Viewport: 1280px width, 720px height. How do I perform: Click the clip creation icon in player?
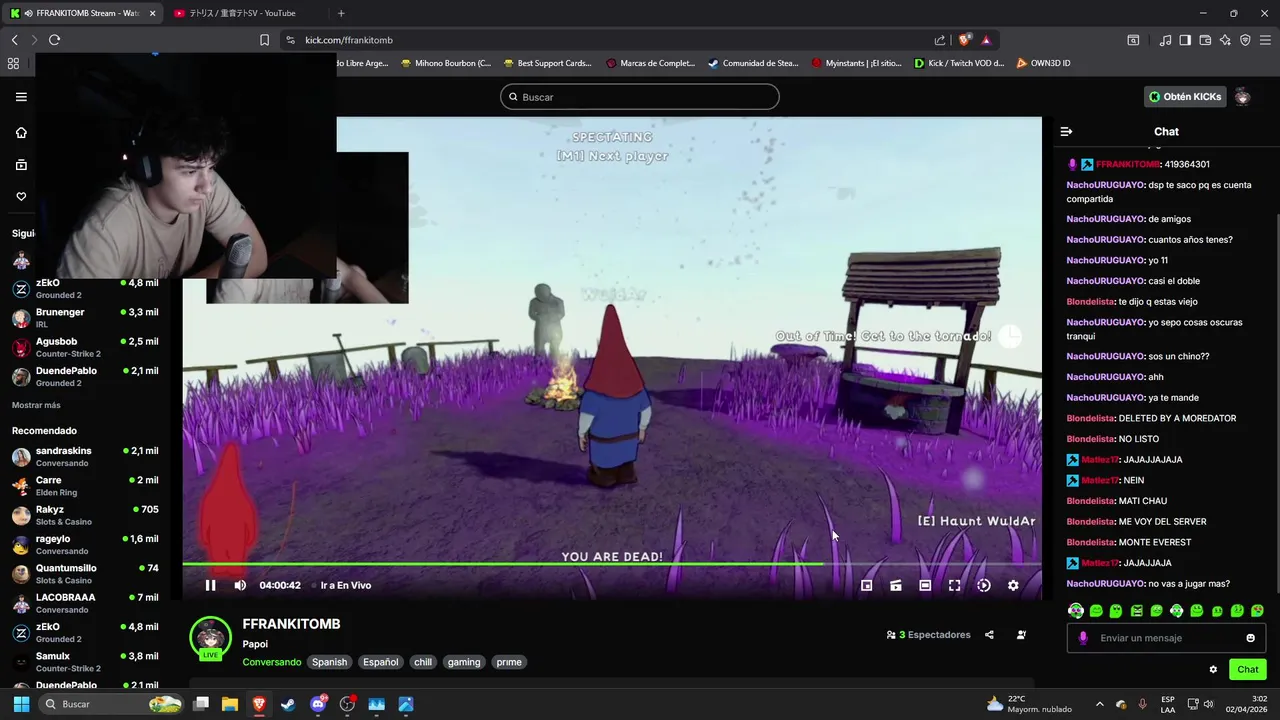click(896, 585)
